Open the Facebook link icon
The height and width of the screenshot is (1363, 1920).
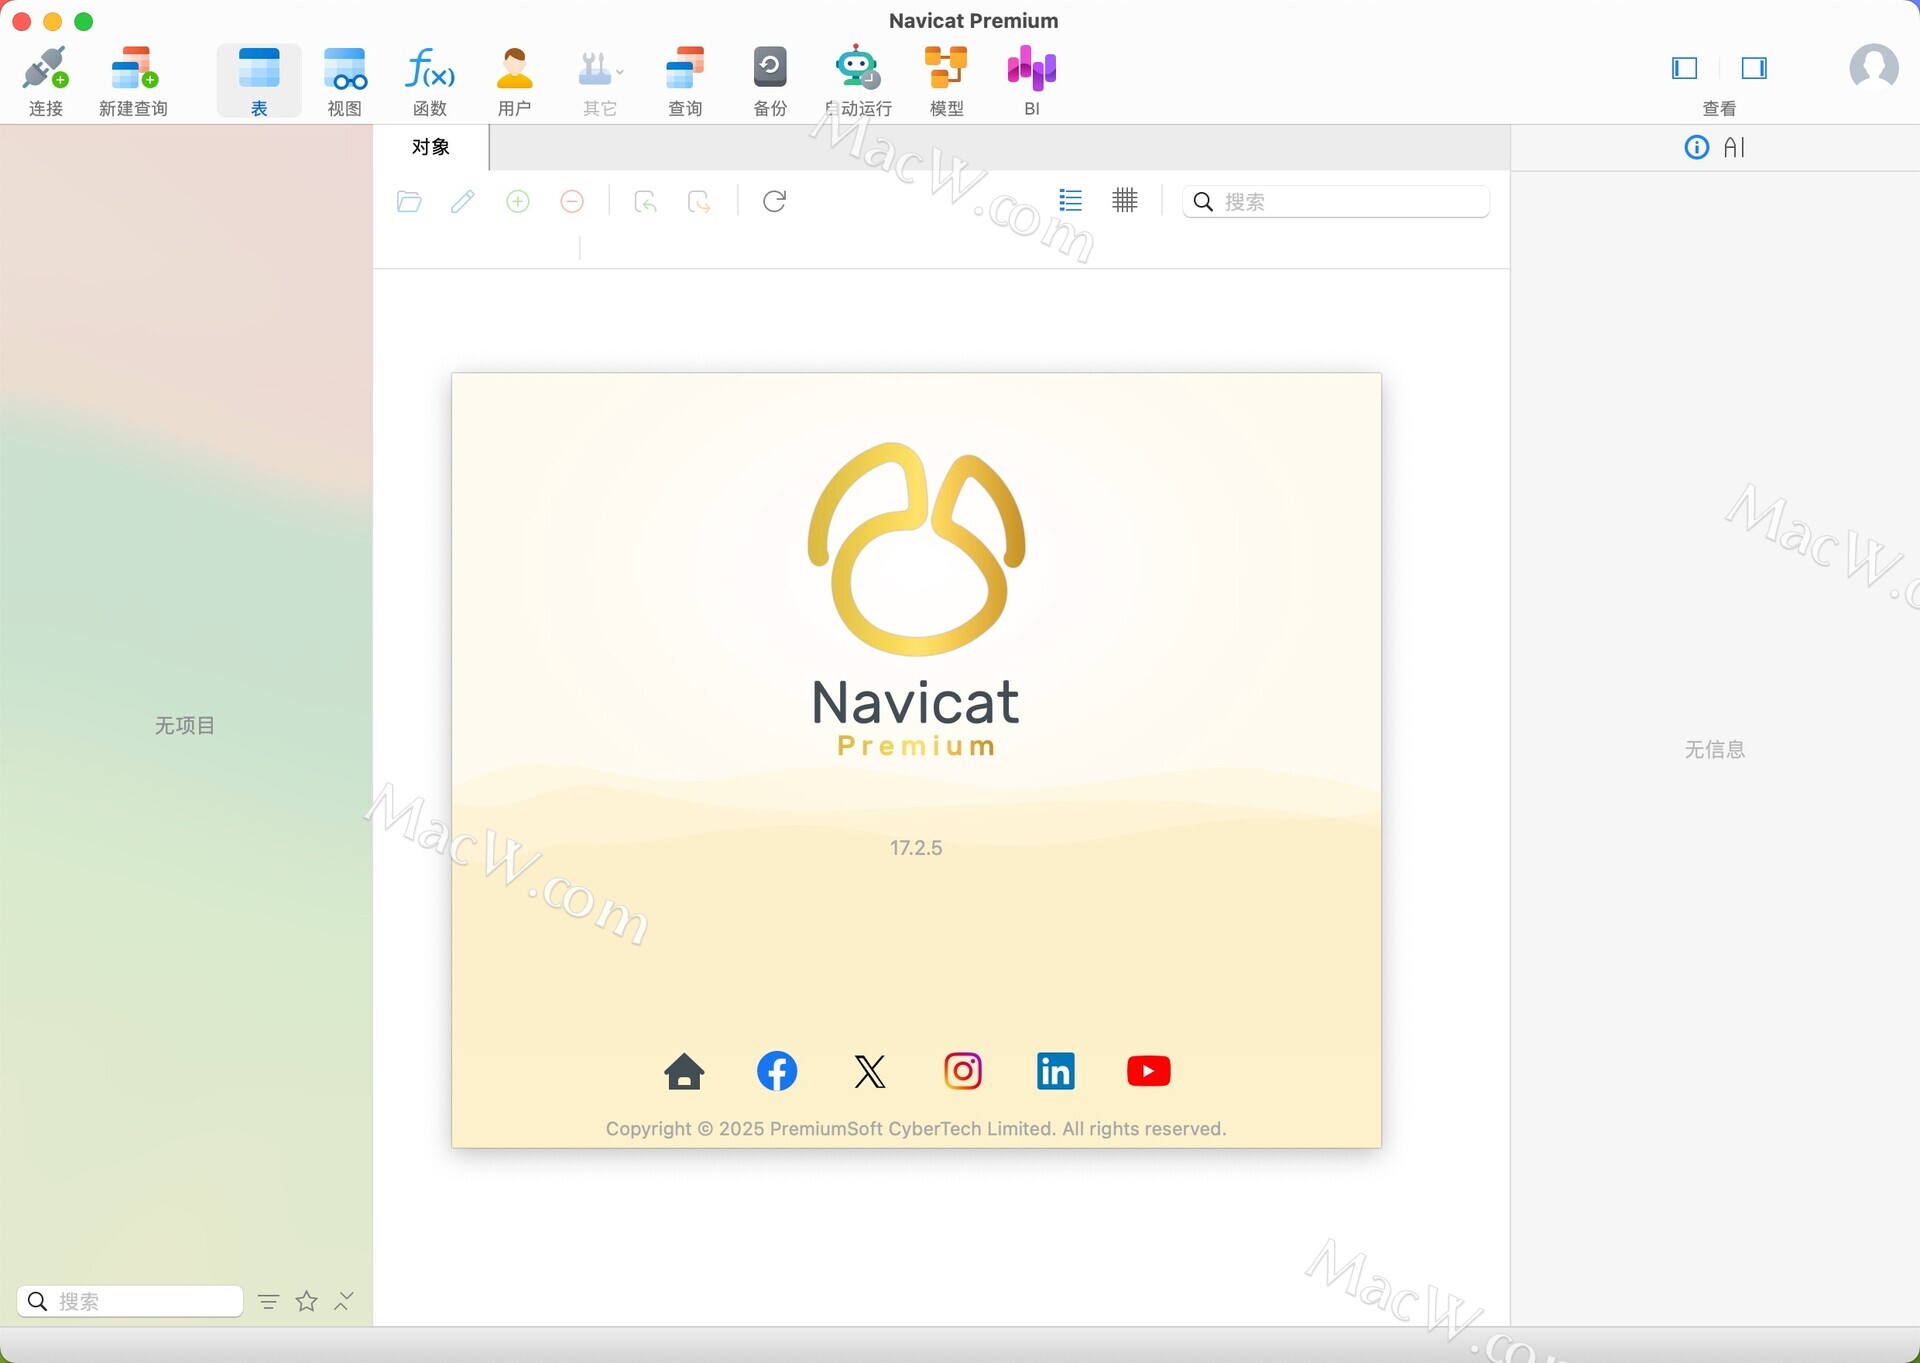(x=777, y=1071)
